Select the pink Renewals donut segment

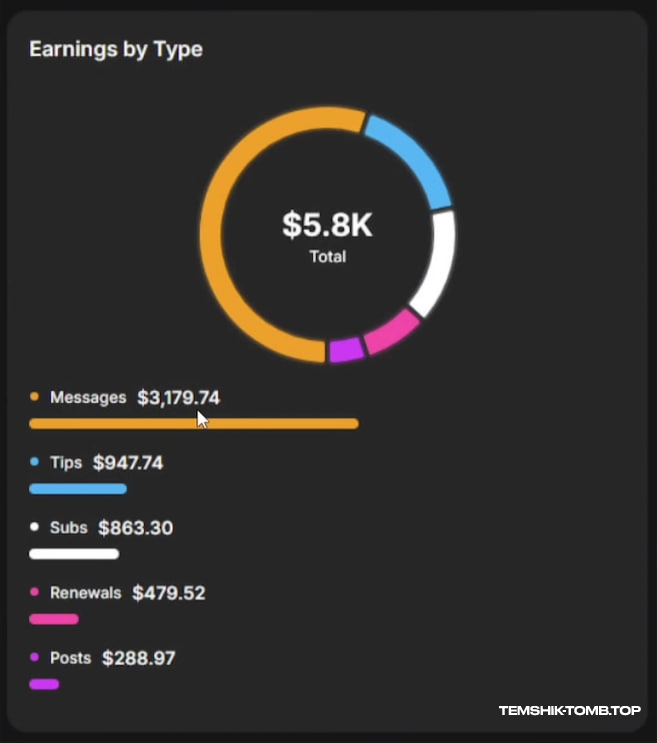[x=390, y=332]
